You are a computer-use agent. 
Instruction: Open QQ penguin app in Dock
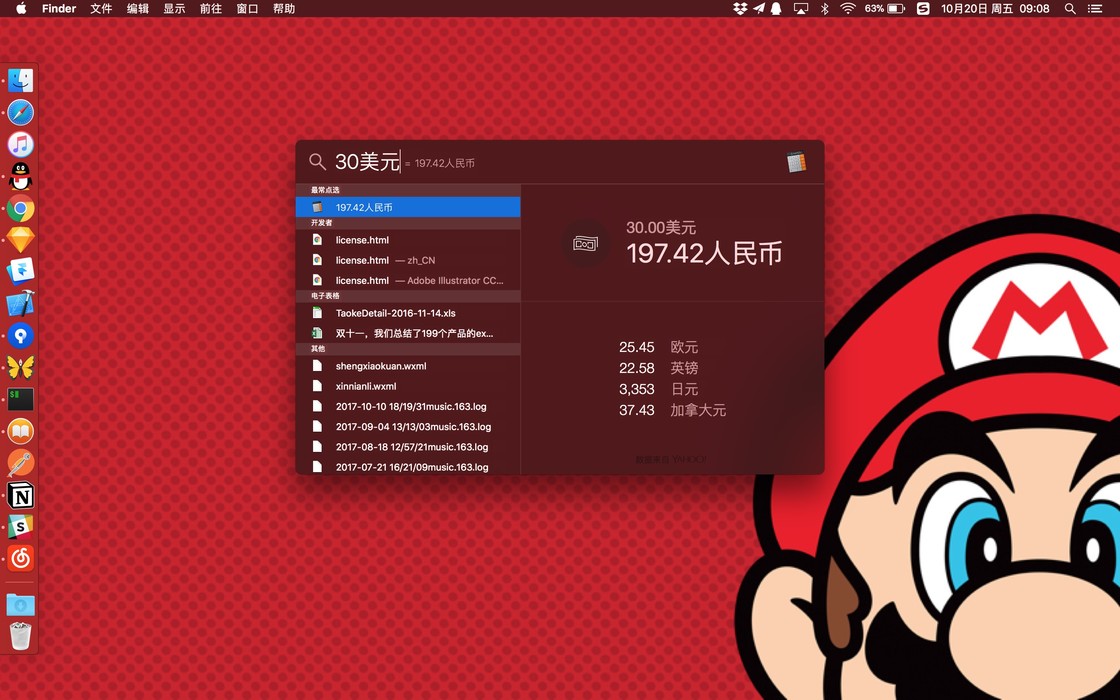coord(20,177)
